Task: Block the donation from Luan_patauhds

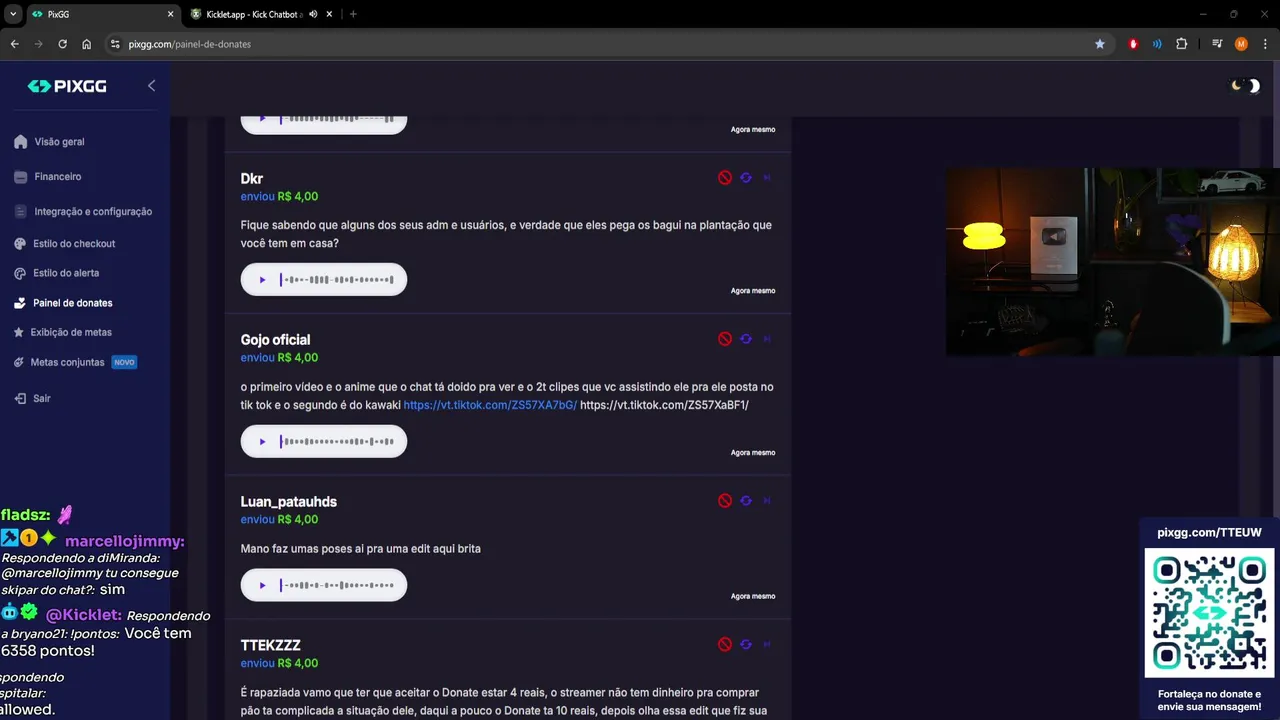Action: click(725, 500)
